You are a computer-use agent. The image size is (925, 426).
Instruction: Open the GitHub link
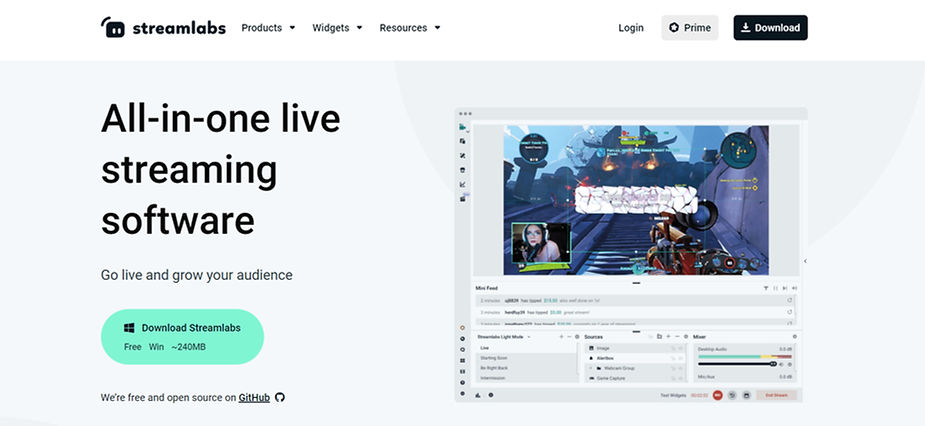(x=254, y=398)
